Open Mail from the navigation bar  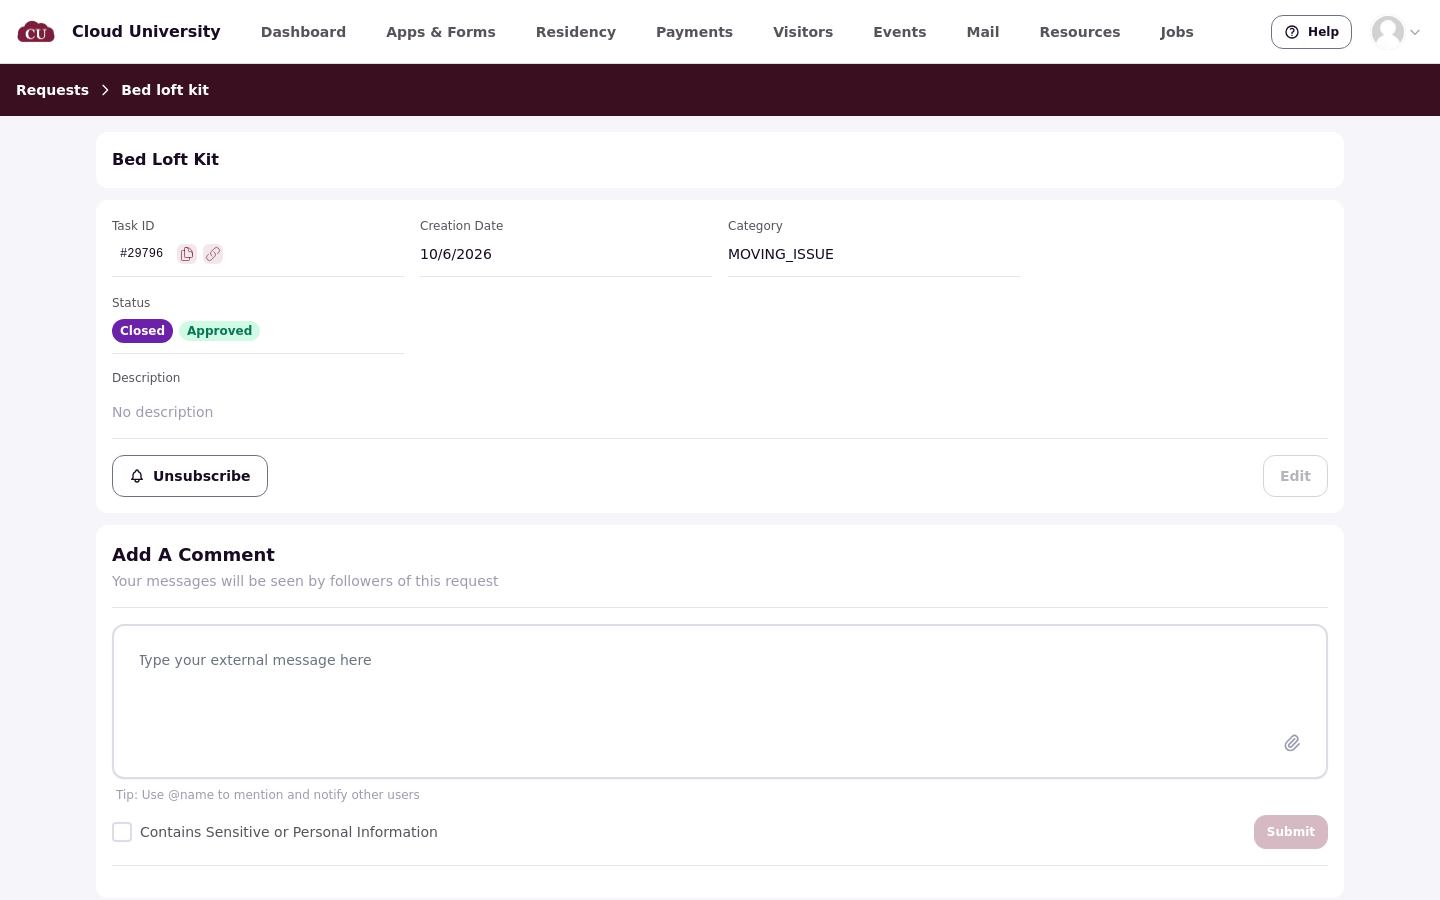point(983,32)
